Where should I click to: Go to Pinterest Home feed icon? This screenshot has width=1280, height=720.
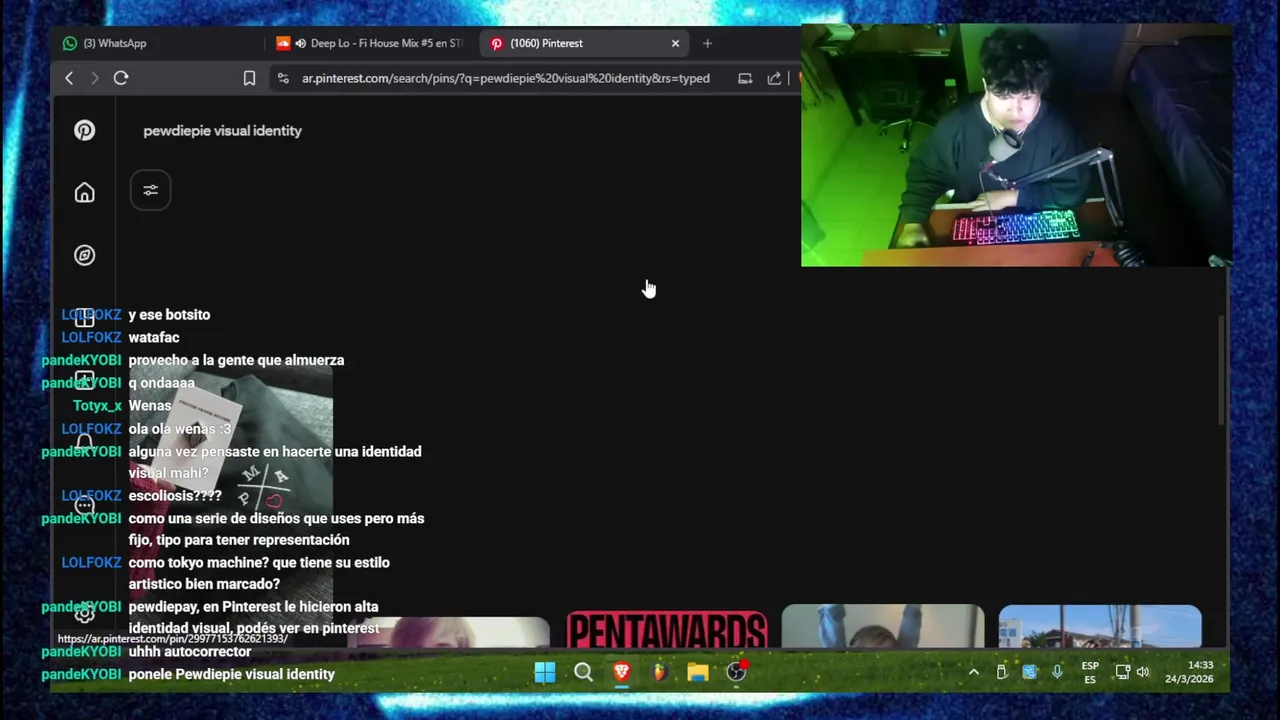pyautogui.click(x=84, y=192)
